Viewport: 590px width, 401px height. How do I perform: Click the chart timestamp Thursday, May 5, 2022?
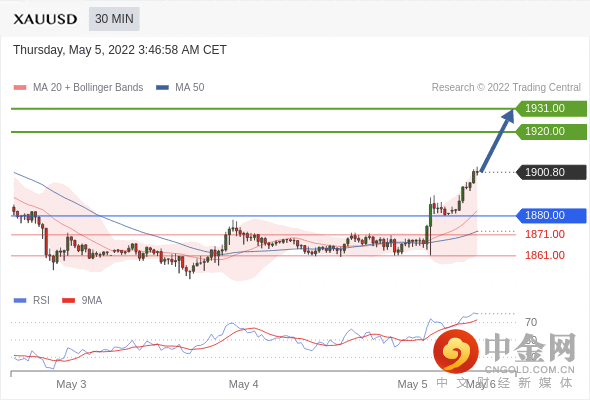click(x=120, y=50)
